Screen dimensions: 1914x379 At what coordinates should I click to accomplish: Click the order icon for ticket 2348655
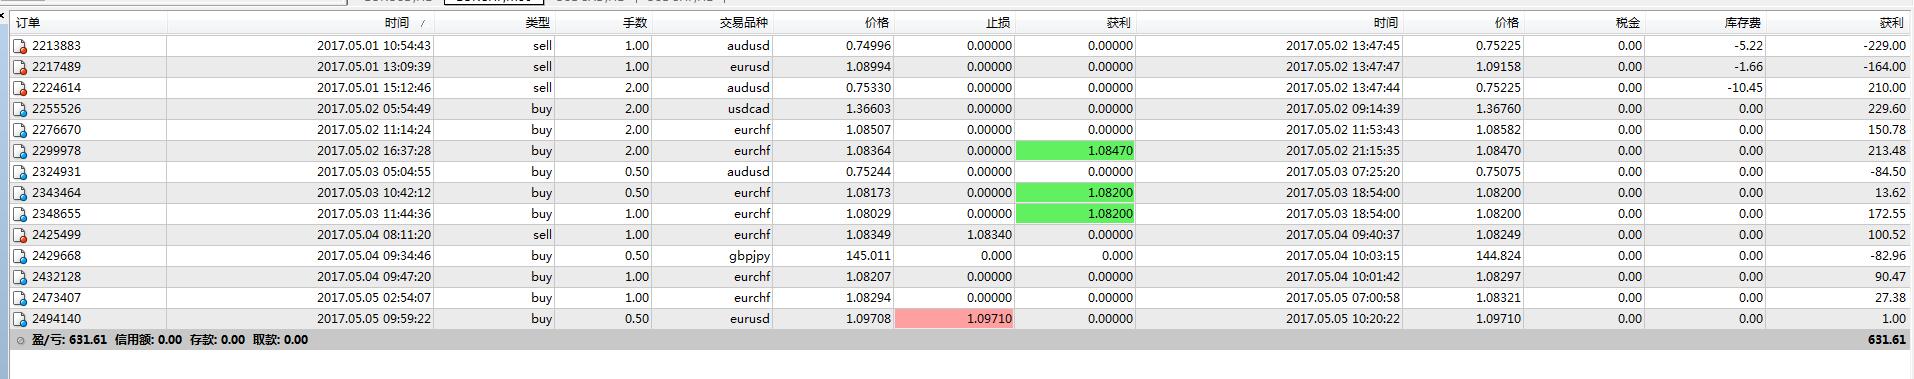click(x=19, y=214)
